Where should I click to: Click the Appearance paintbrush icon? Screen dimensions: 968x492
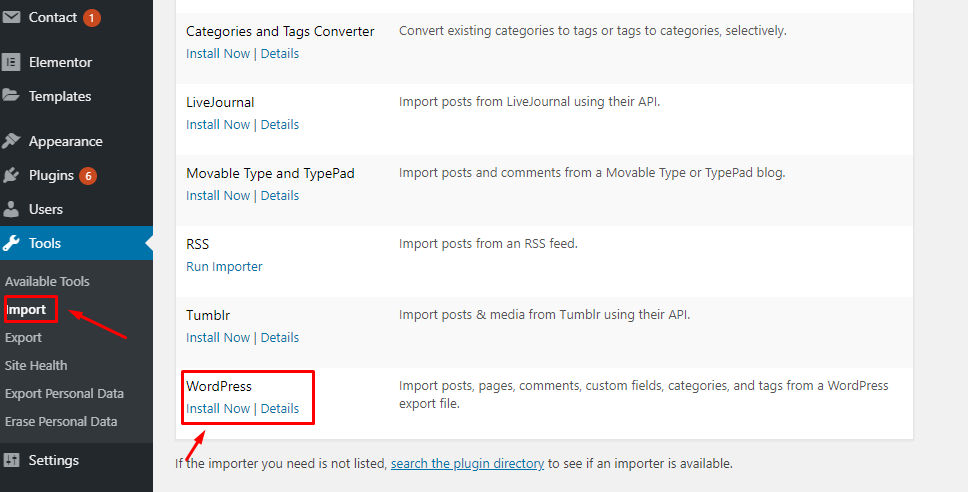tap(12, 141)
